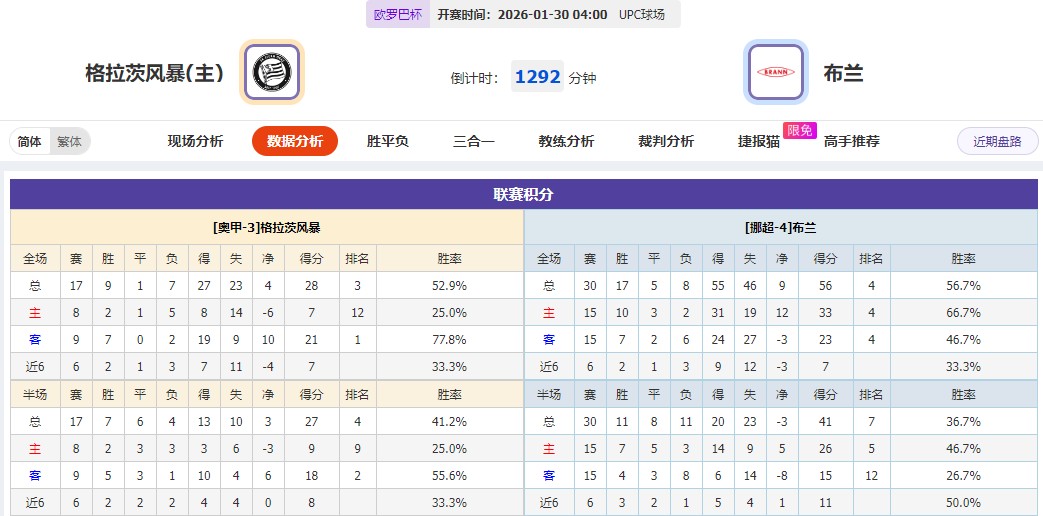
Task: Switch language to 简体
Action: tap(30, 142)
